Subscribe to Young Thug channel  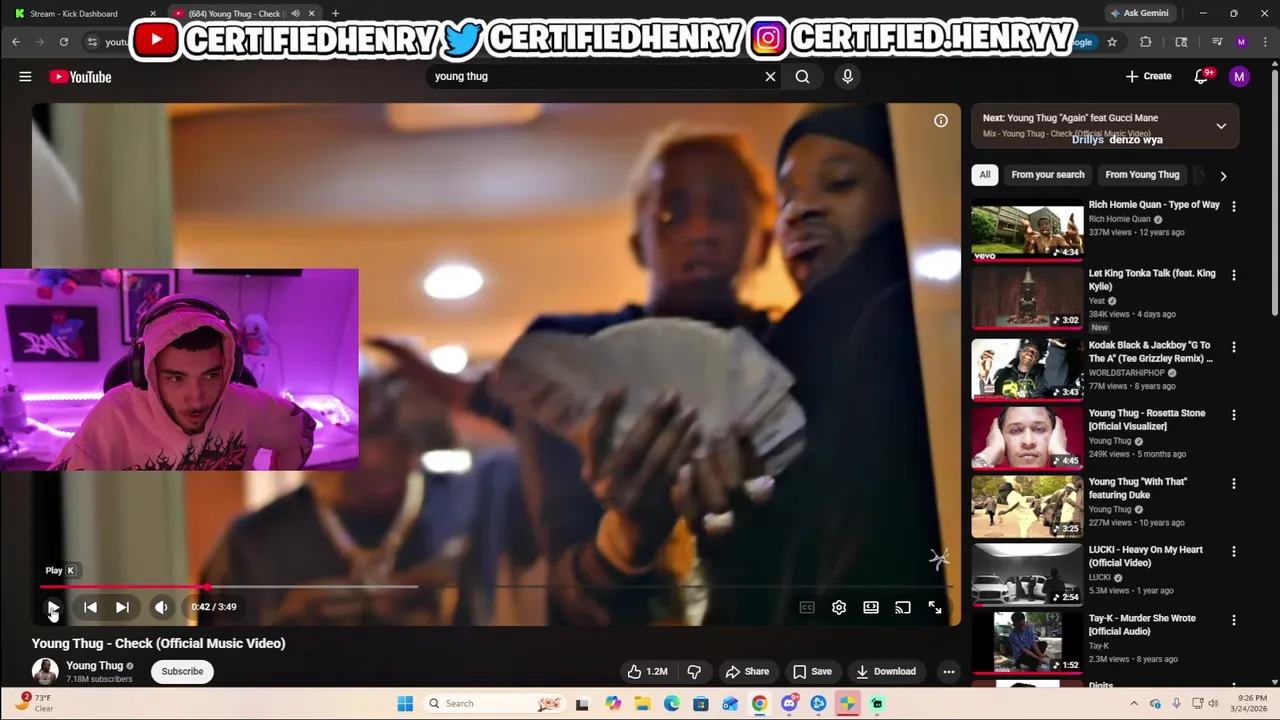coord(182,671)
